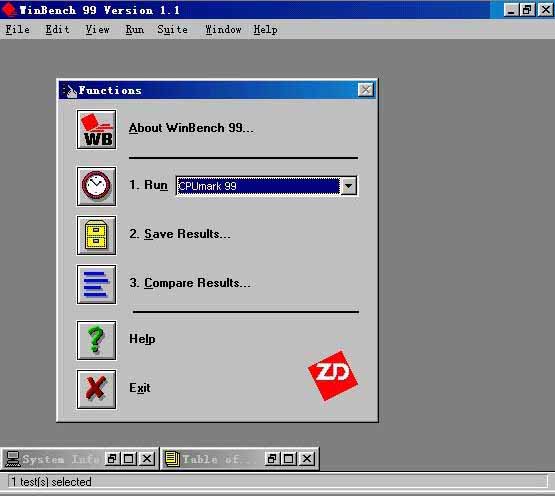Click the System Info computer icon
Image resolution: width=555 pixels, height=496 pixels.
point(13,459)
